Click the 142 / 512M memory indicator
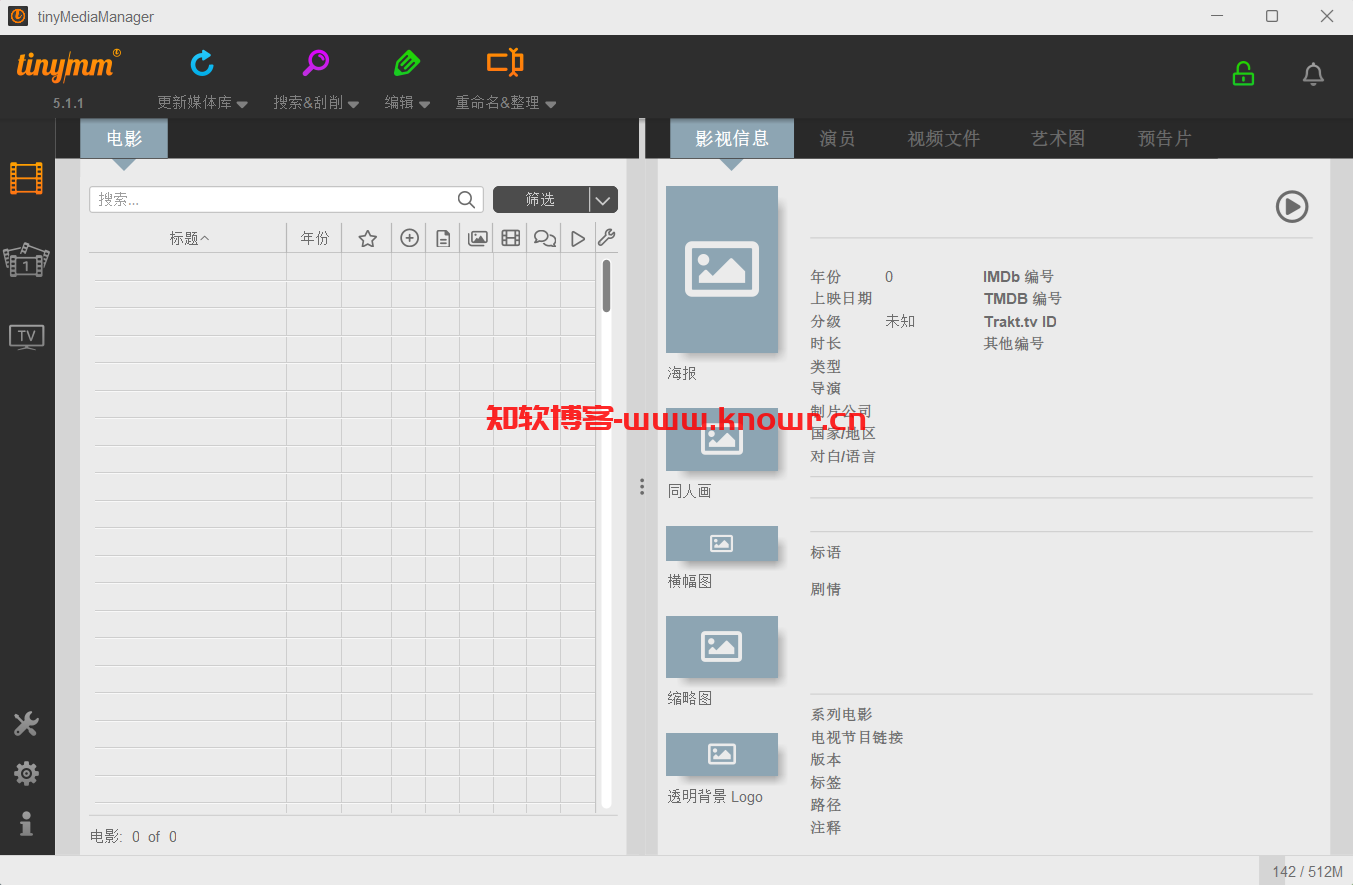This screenshot has height=885, width=1353. (1307, 872)
